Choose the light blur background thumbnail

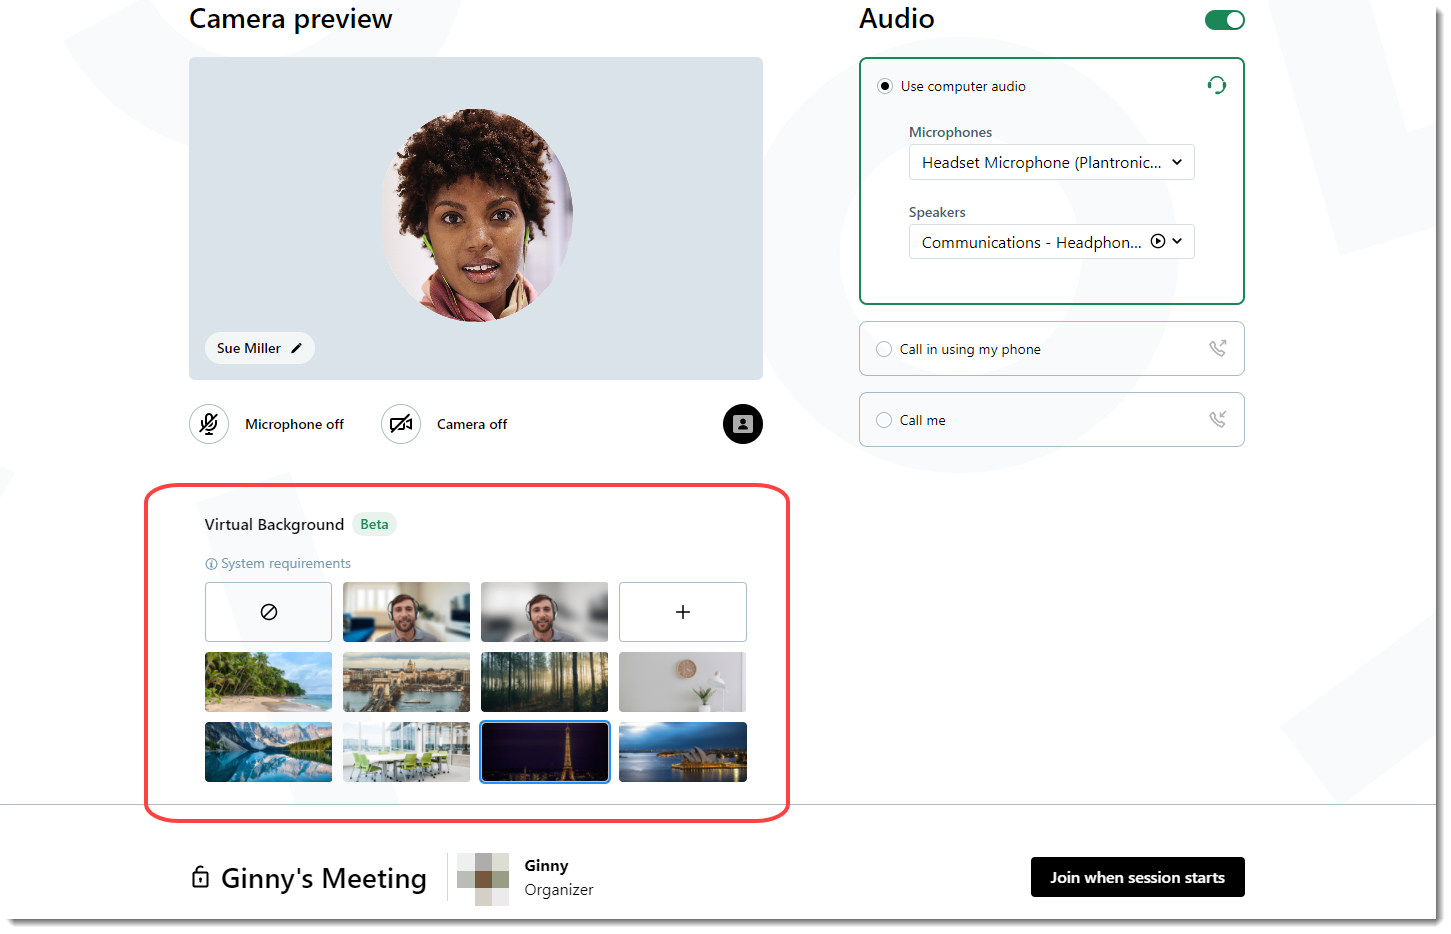pyautogui.click(x=406, y=612)
